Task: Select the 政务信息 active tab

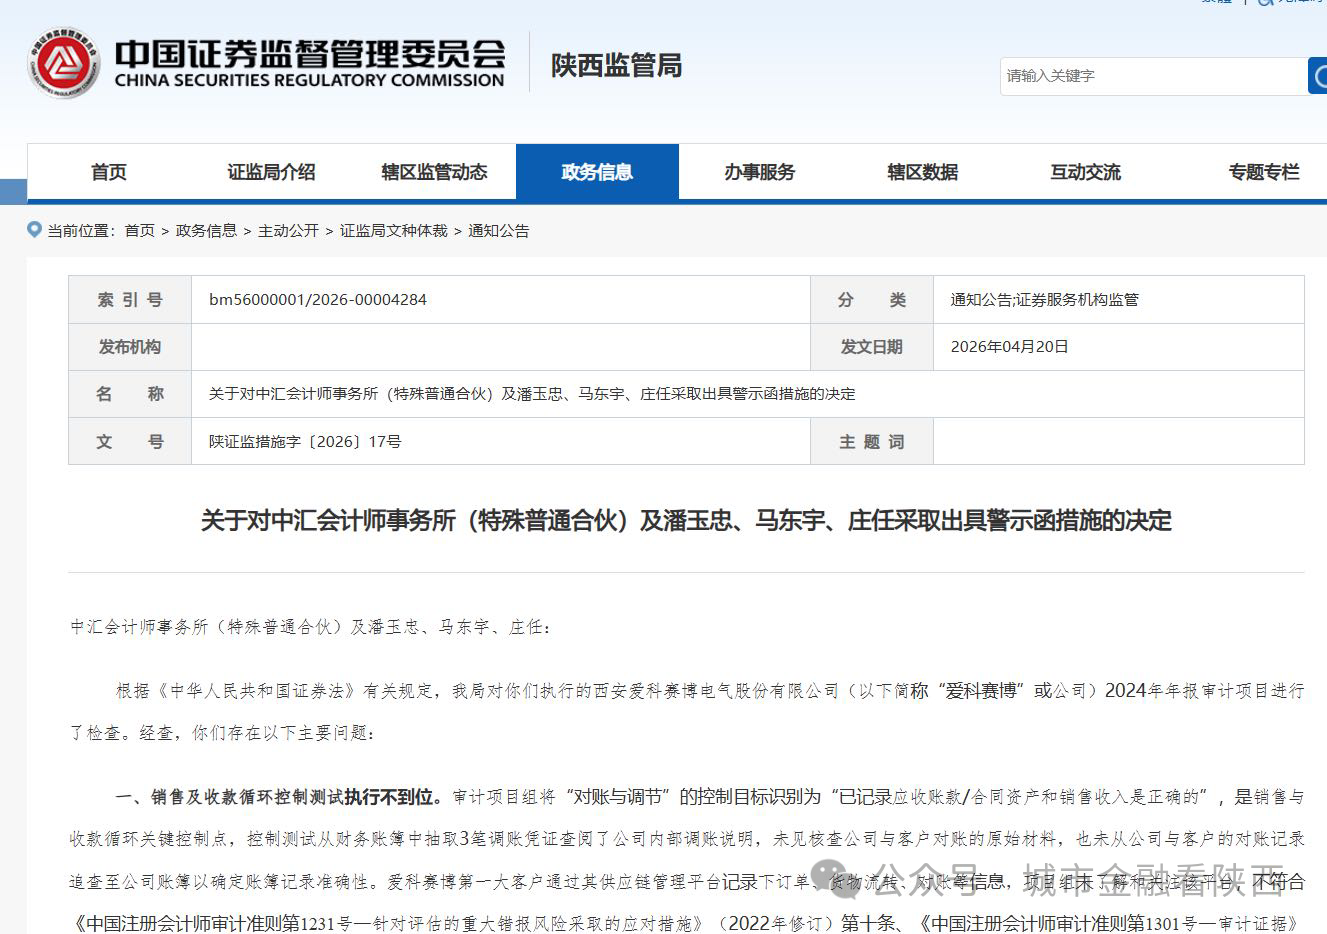Action: (x=597, y=172)
